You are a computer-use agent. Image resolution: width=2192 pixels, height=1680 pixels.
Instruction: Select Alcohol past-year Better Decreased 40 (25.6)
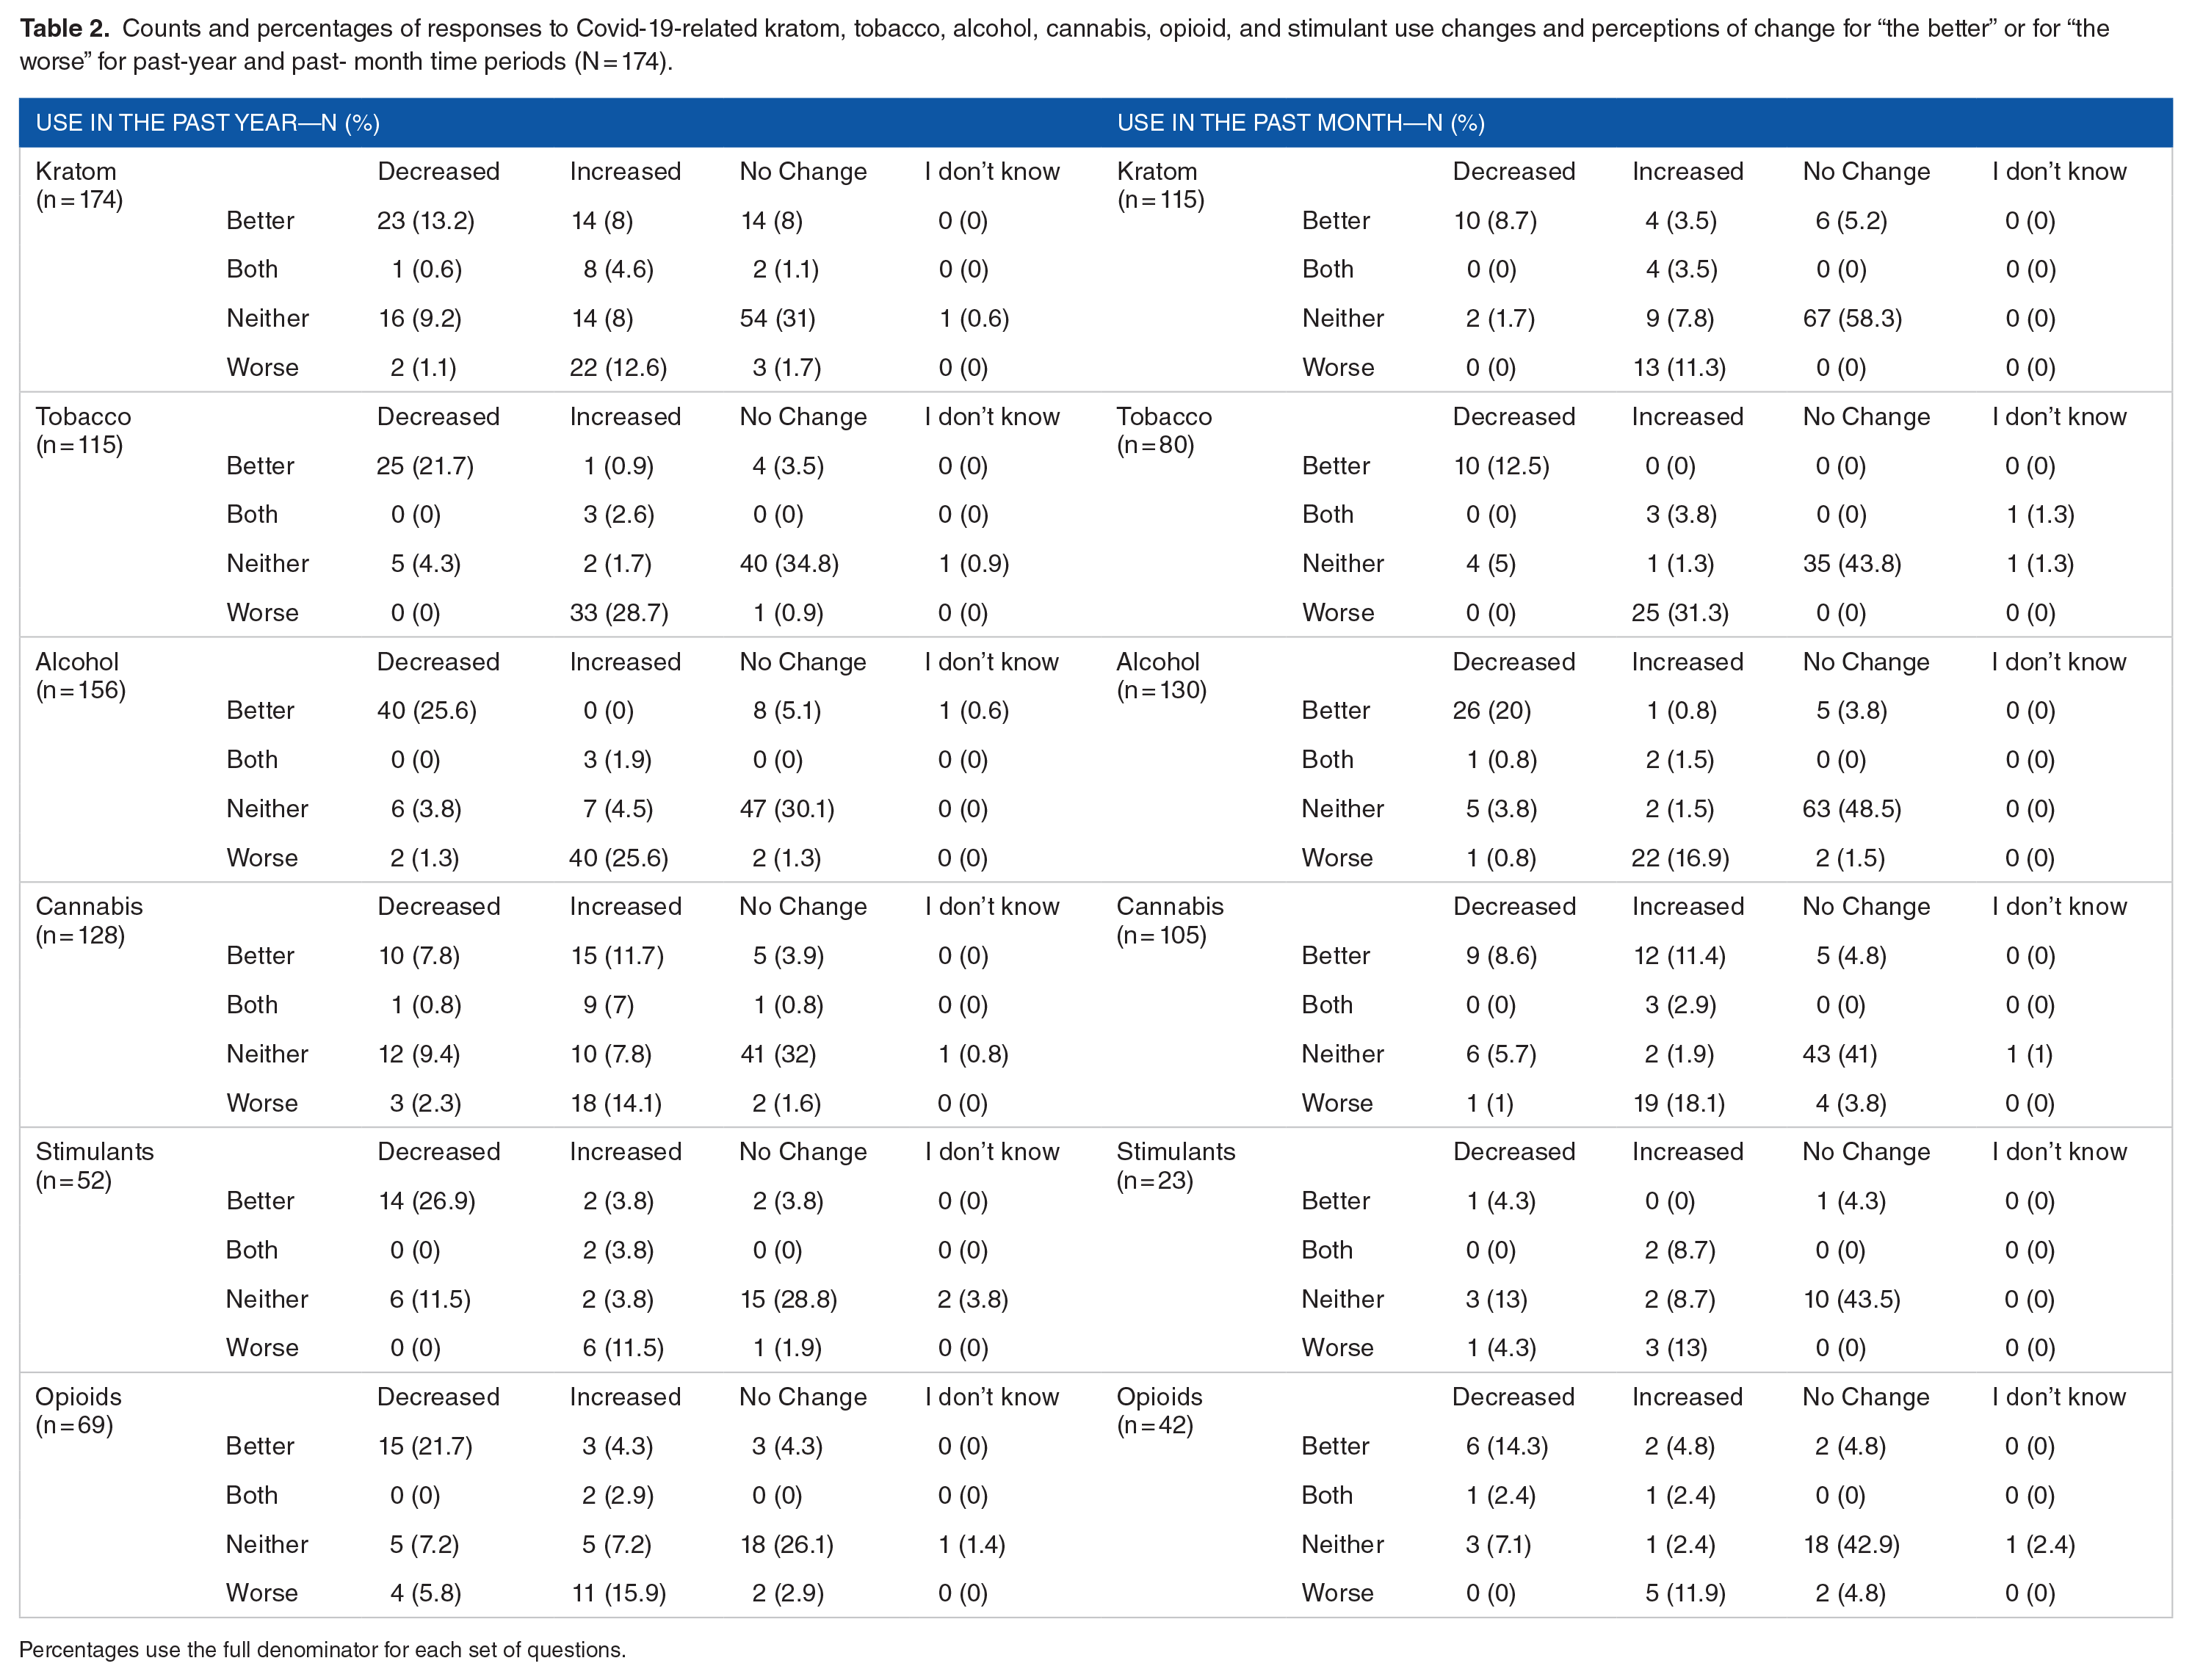point(426,710)
